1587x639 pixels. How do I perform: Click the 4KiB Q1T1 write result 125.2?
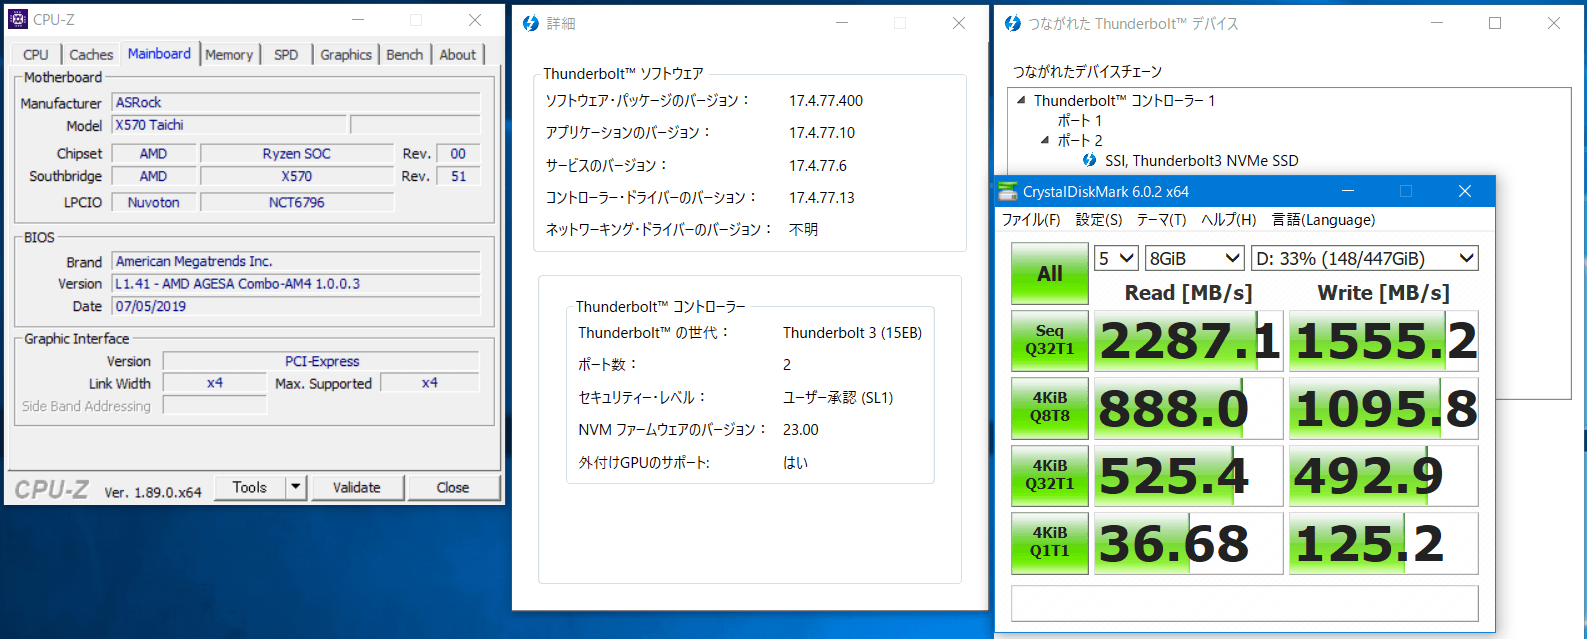(x=1384, y=543)
